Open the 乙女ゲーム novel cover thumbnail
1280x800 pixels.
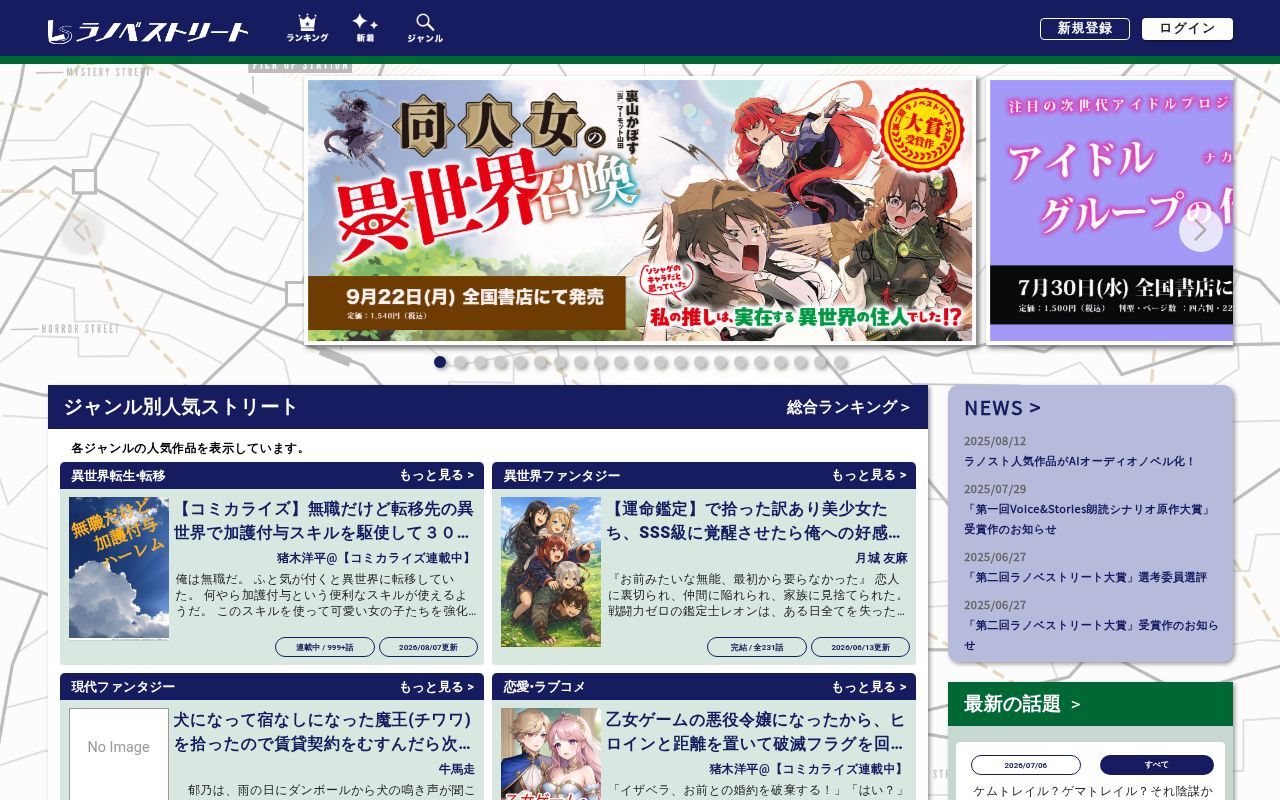[551, 754]
